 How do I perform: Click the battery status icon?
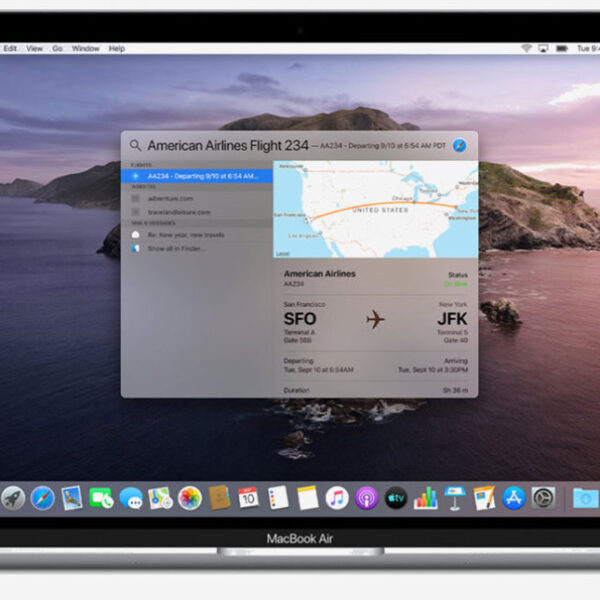click(x=562, y=48)
